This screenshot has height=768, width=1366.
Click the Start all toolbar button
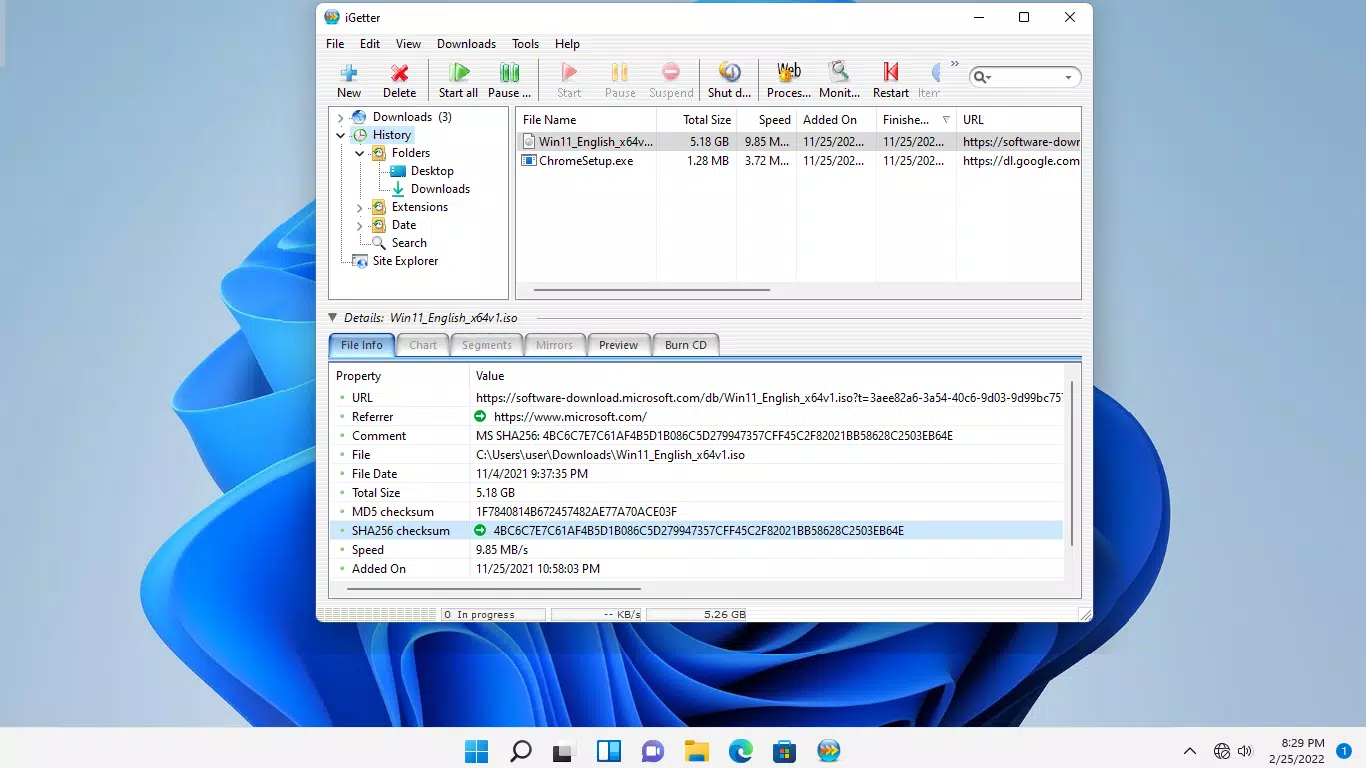[x=458, y=80]
